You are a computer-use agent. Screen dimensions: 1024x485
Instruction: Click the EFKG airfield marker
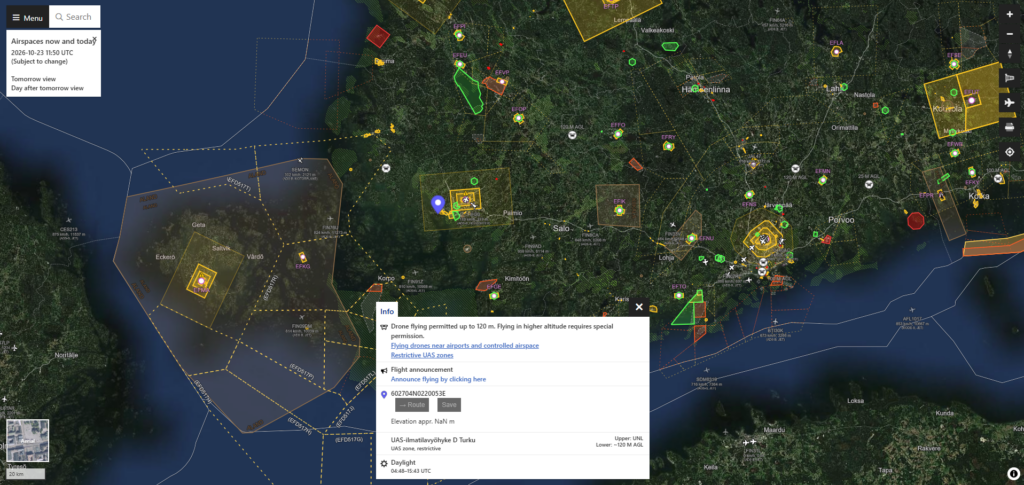pyautogui.click(x=302, y=257)
